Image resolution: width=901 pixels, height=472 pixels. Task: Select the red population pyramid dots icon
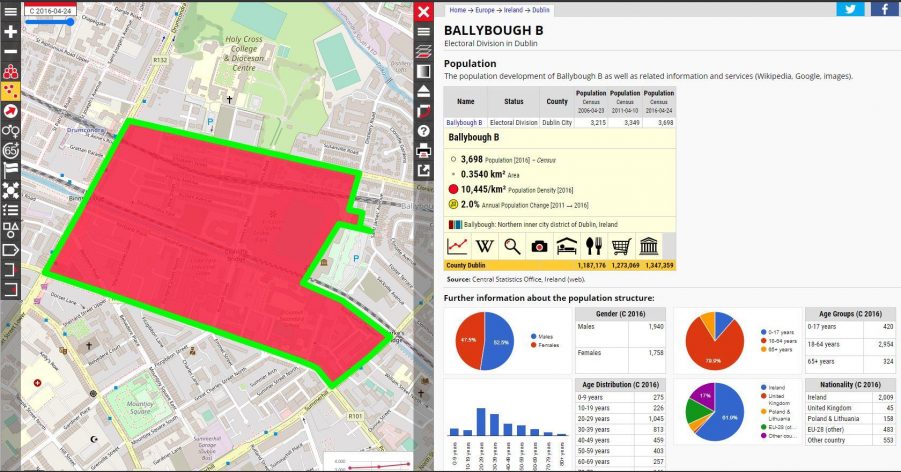[10, 72]
